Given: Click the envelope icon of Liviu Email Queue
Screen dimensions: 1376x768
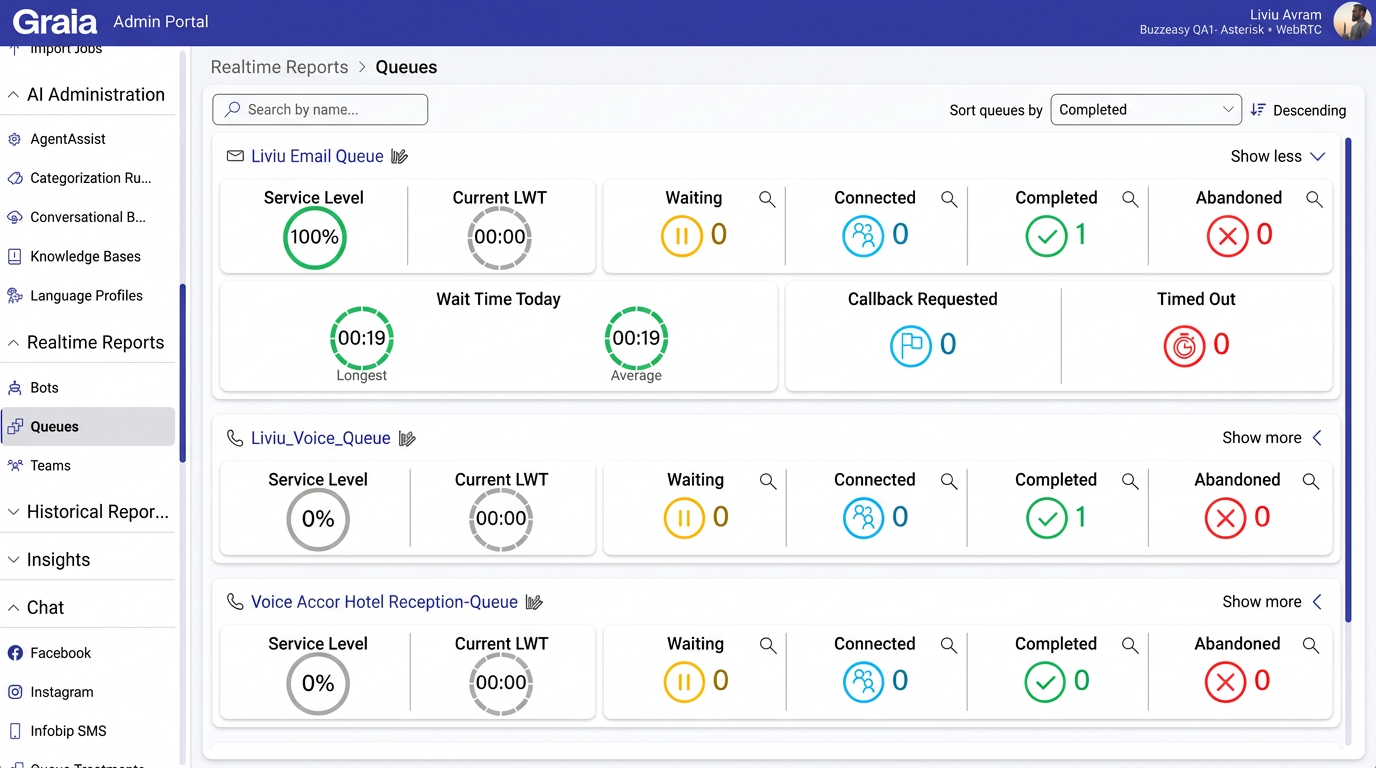Looking at the screenshot, I should pyautogui.click(x=235, y=156).
